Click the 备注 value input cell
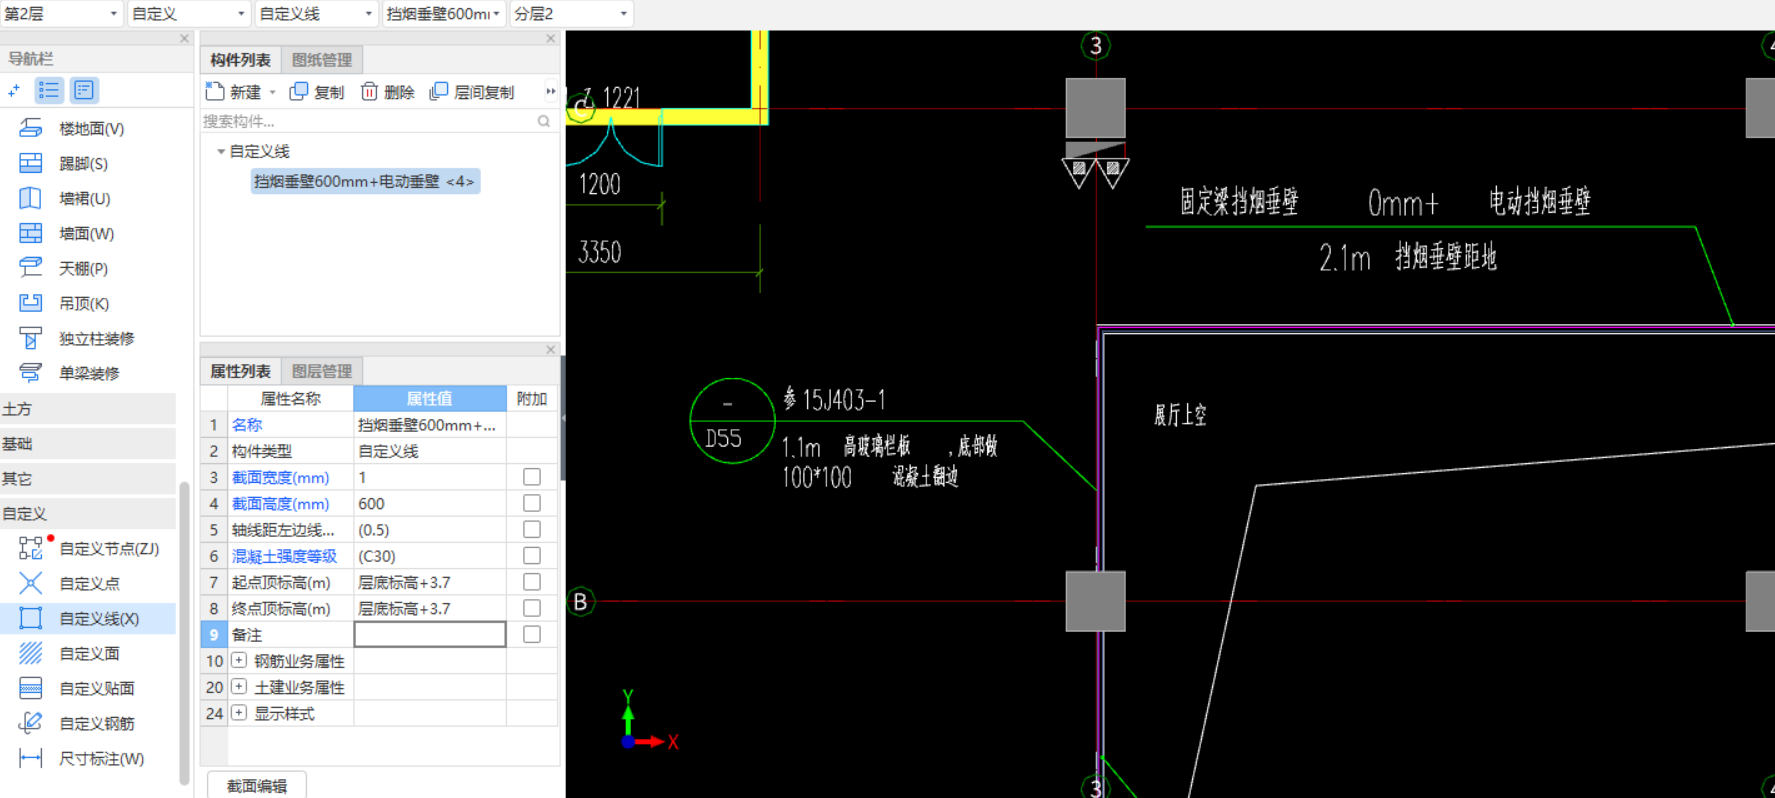This screenshot has height=798, width=1775. pos(430,634)
